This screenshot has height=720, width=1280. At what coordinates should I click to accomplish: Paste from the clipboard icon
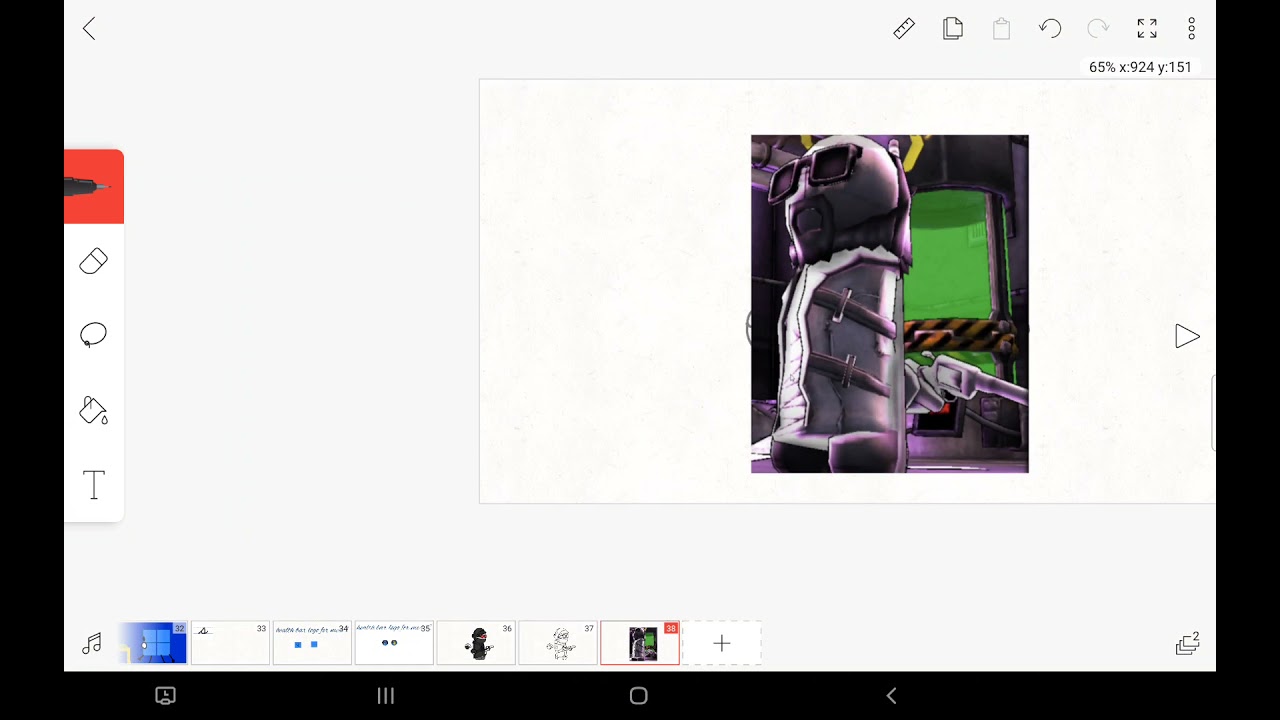click(1001, 29)
